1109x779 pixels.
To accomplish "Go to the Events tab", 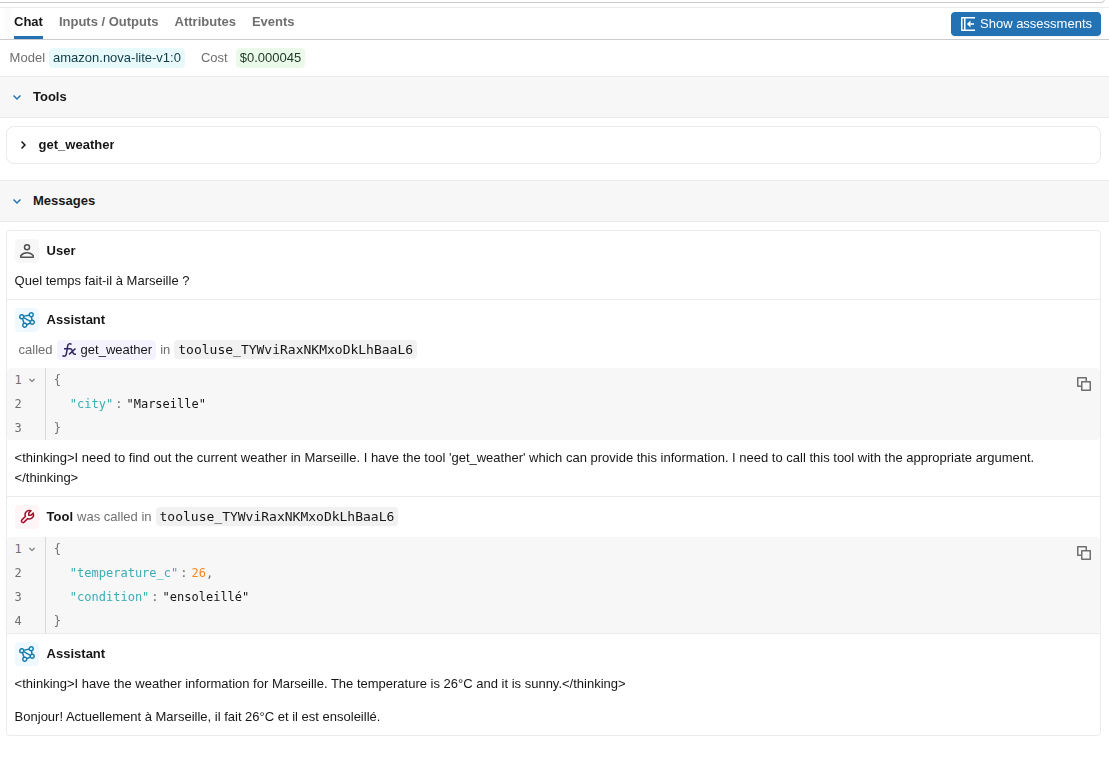I will pos(273,22).
